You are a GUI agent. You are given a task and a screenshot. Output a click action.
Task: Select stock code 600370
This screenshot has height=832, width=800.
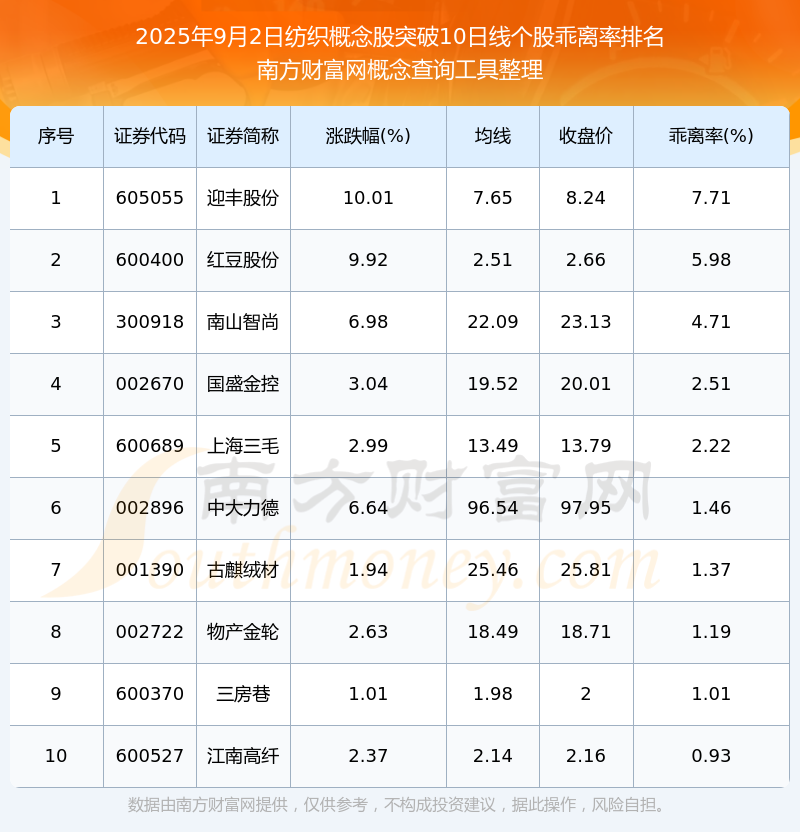[x=150, y=694]
